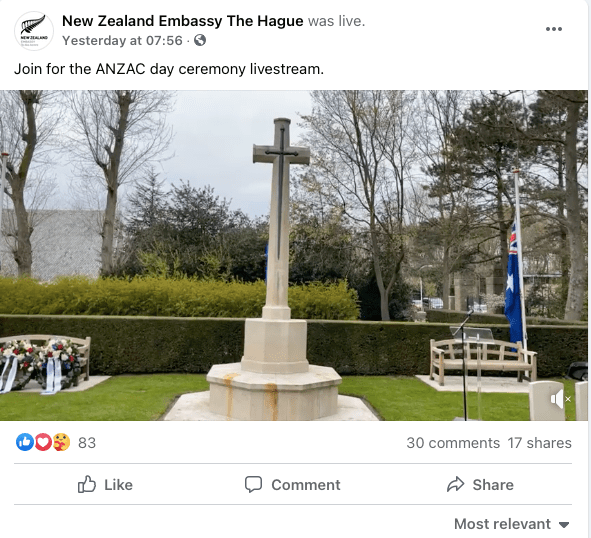
Task: Click the Like button label
Action: [x=118, y=484]
